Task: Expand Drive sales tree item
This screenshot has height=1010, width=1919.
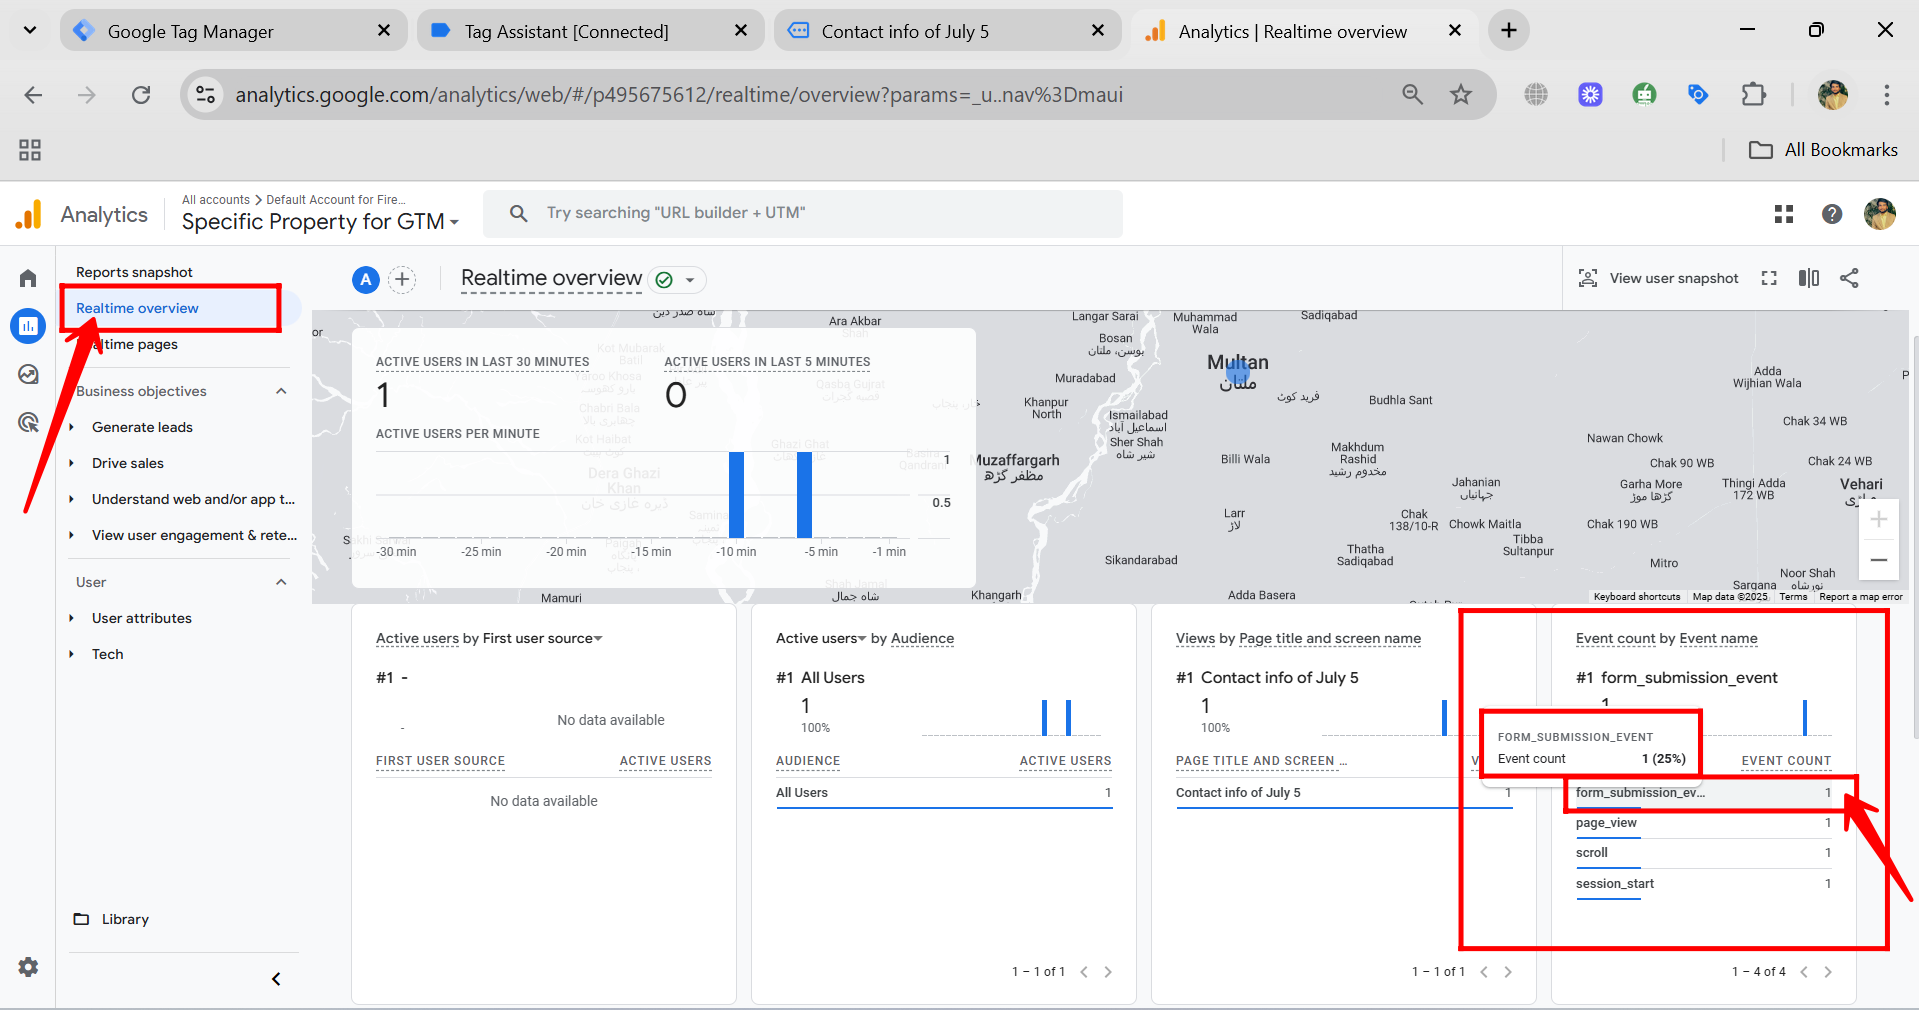Action: tap(71, 463)
